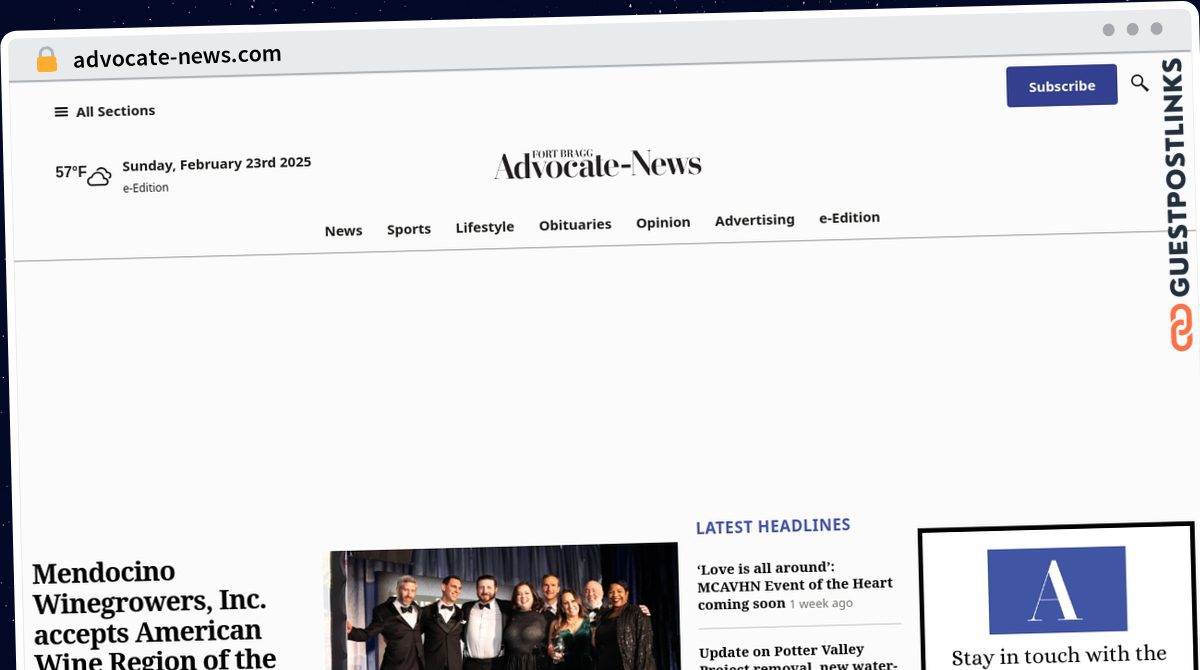Read 'Love is all around' headline
This screenshot has width=1200, height=670.
pos(794,584)
